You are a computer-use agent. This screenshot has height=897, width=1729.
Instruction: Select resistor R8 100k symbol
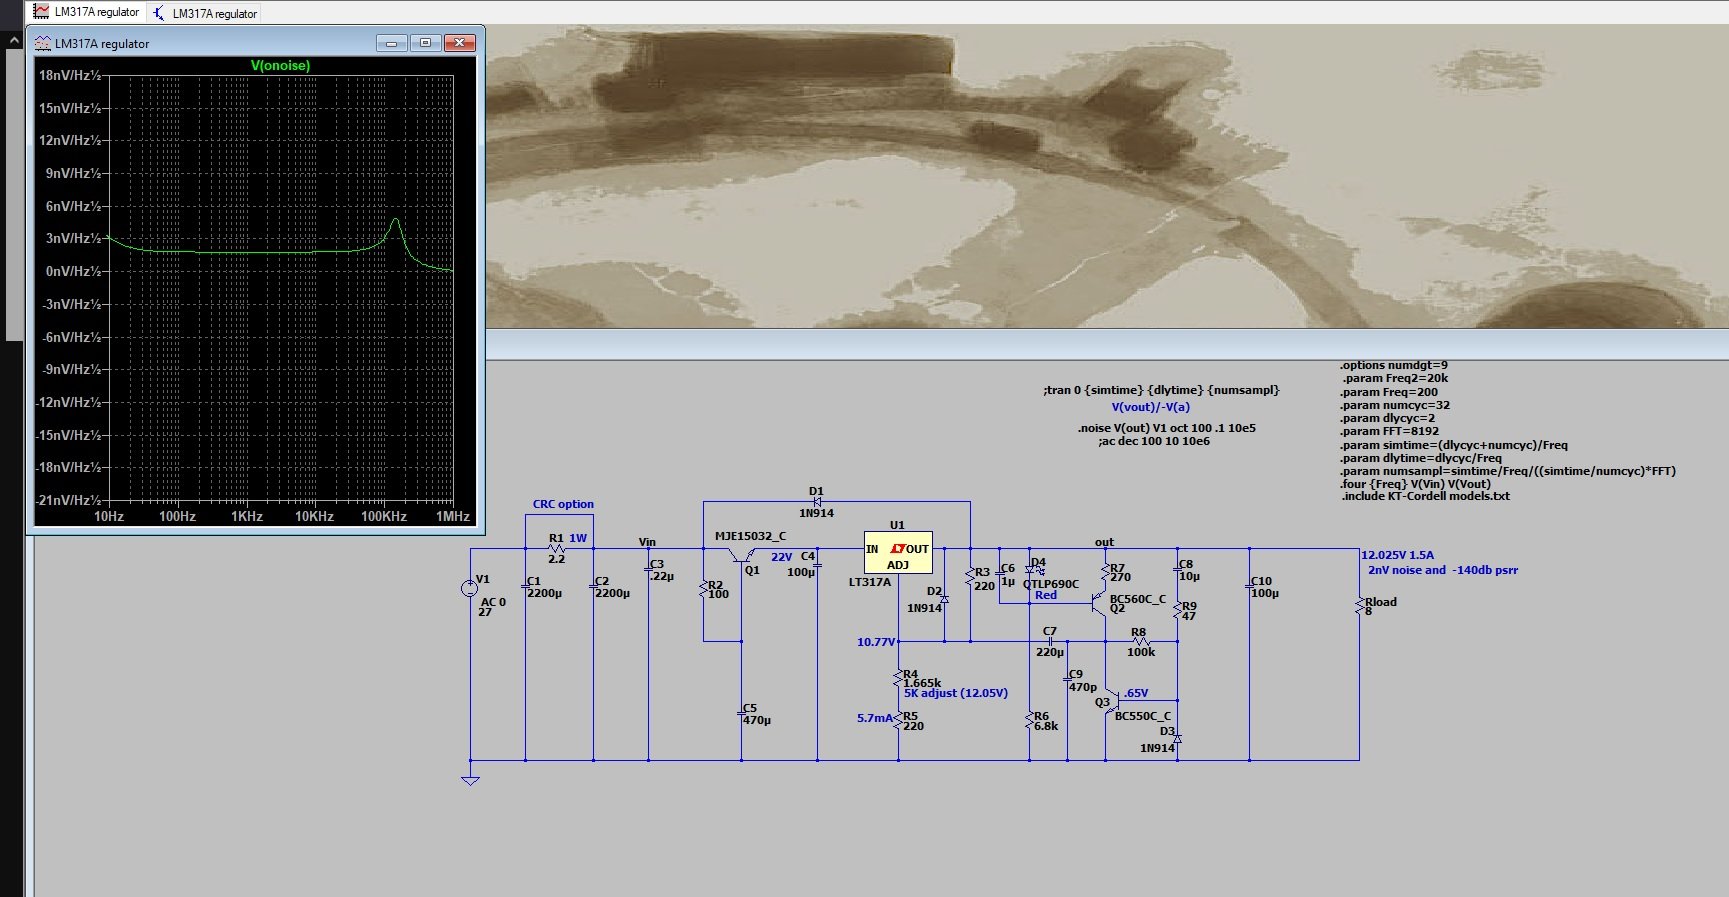[1140, 641]
